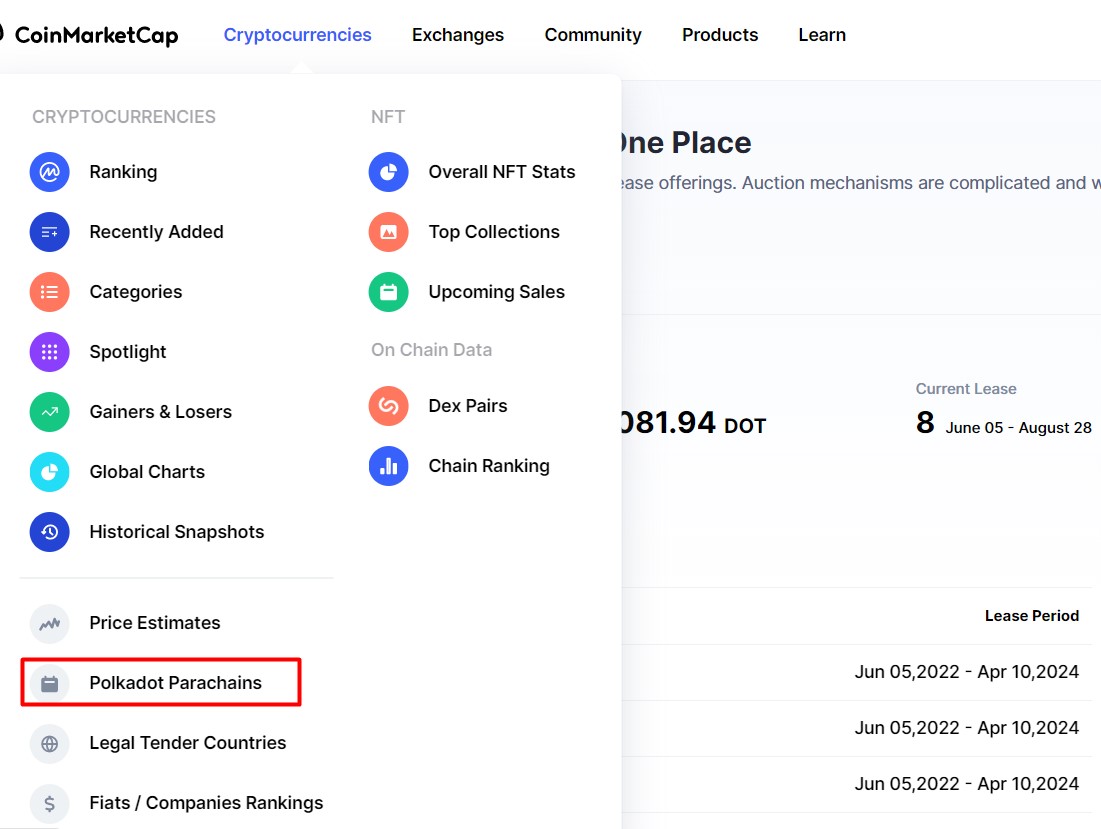Click the Fiats dollar sign icon
The height and width of the screenshot is (829, 1101).
tap(49, 803)
